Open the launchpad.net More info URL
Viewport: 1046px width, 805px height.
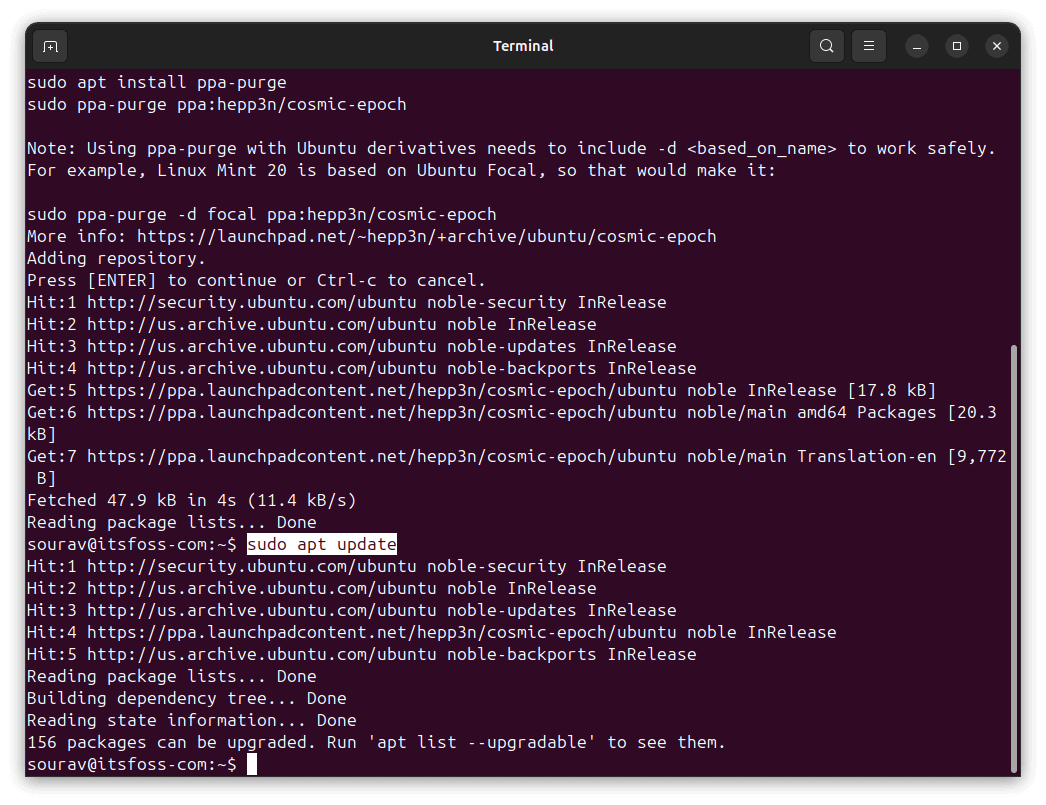click(426, 236)
